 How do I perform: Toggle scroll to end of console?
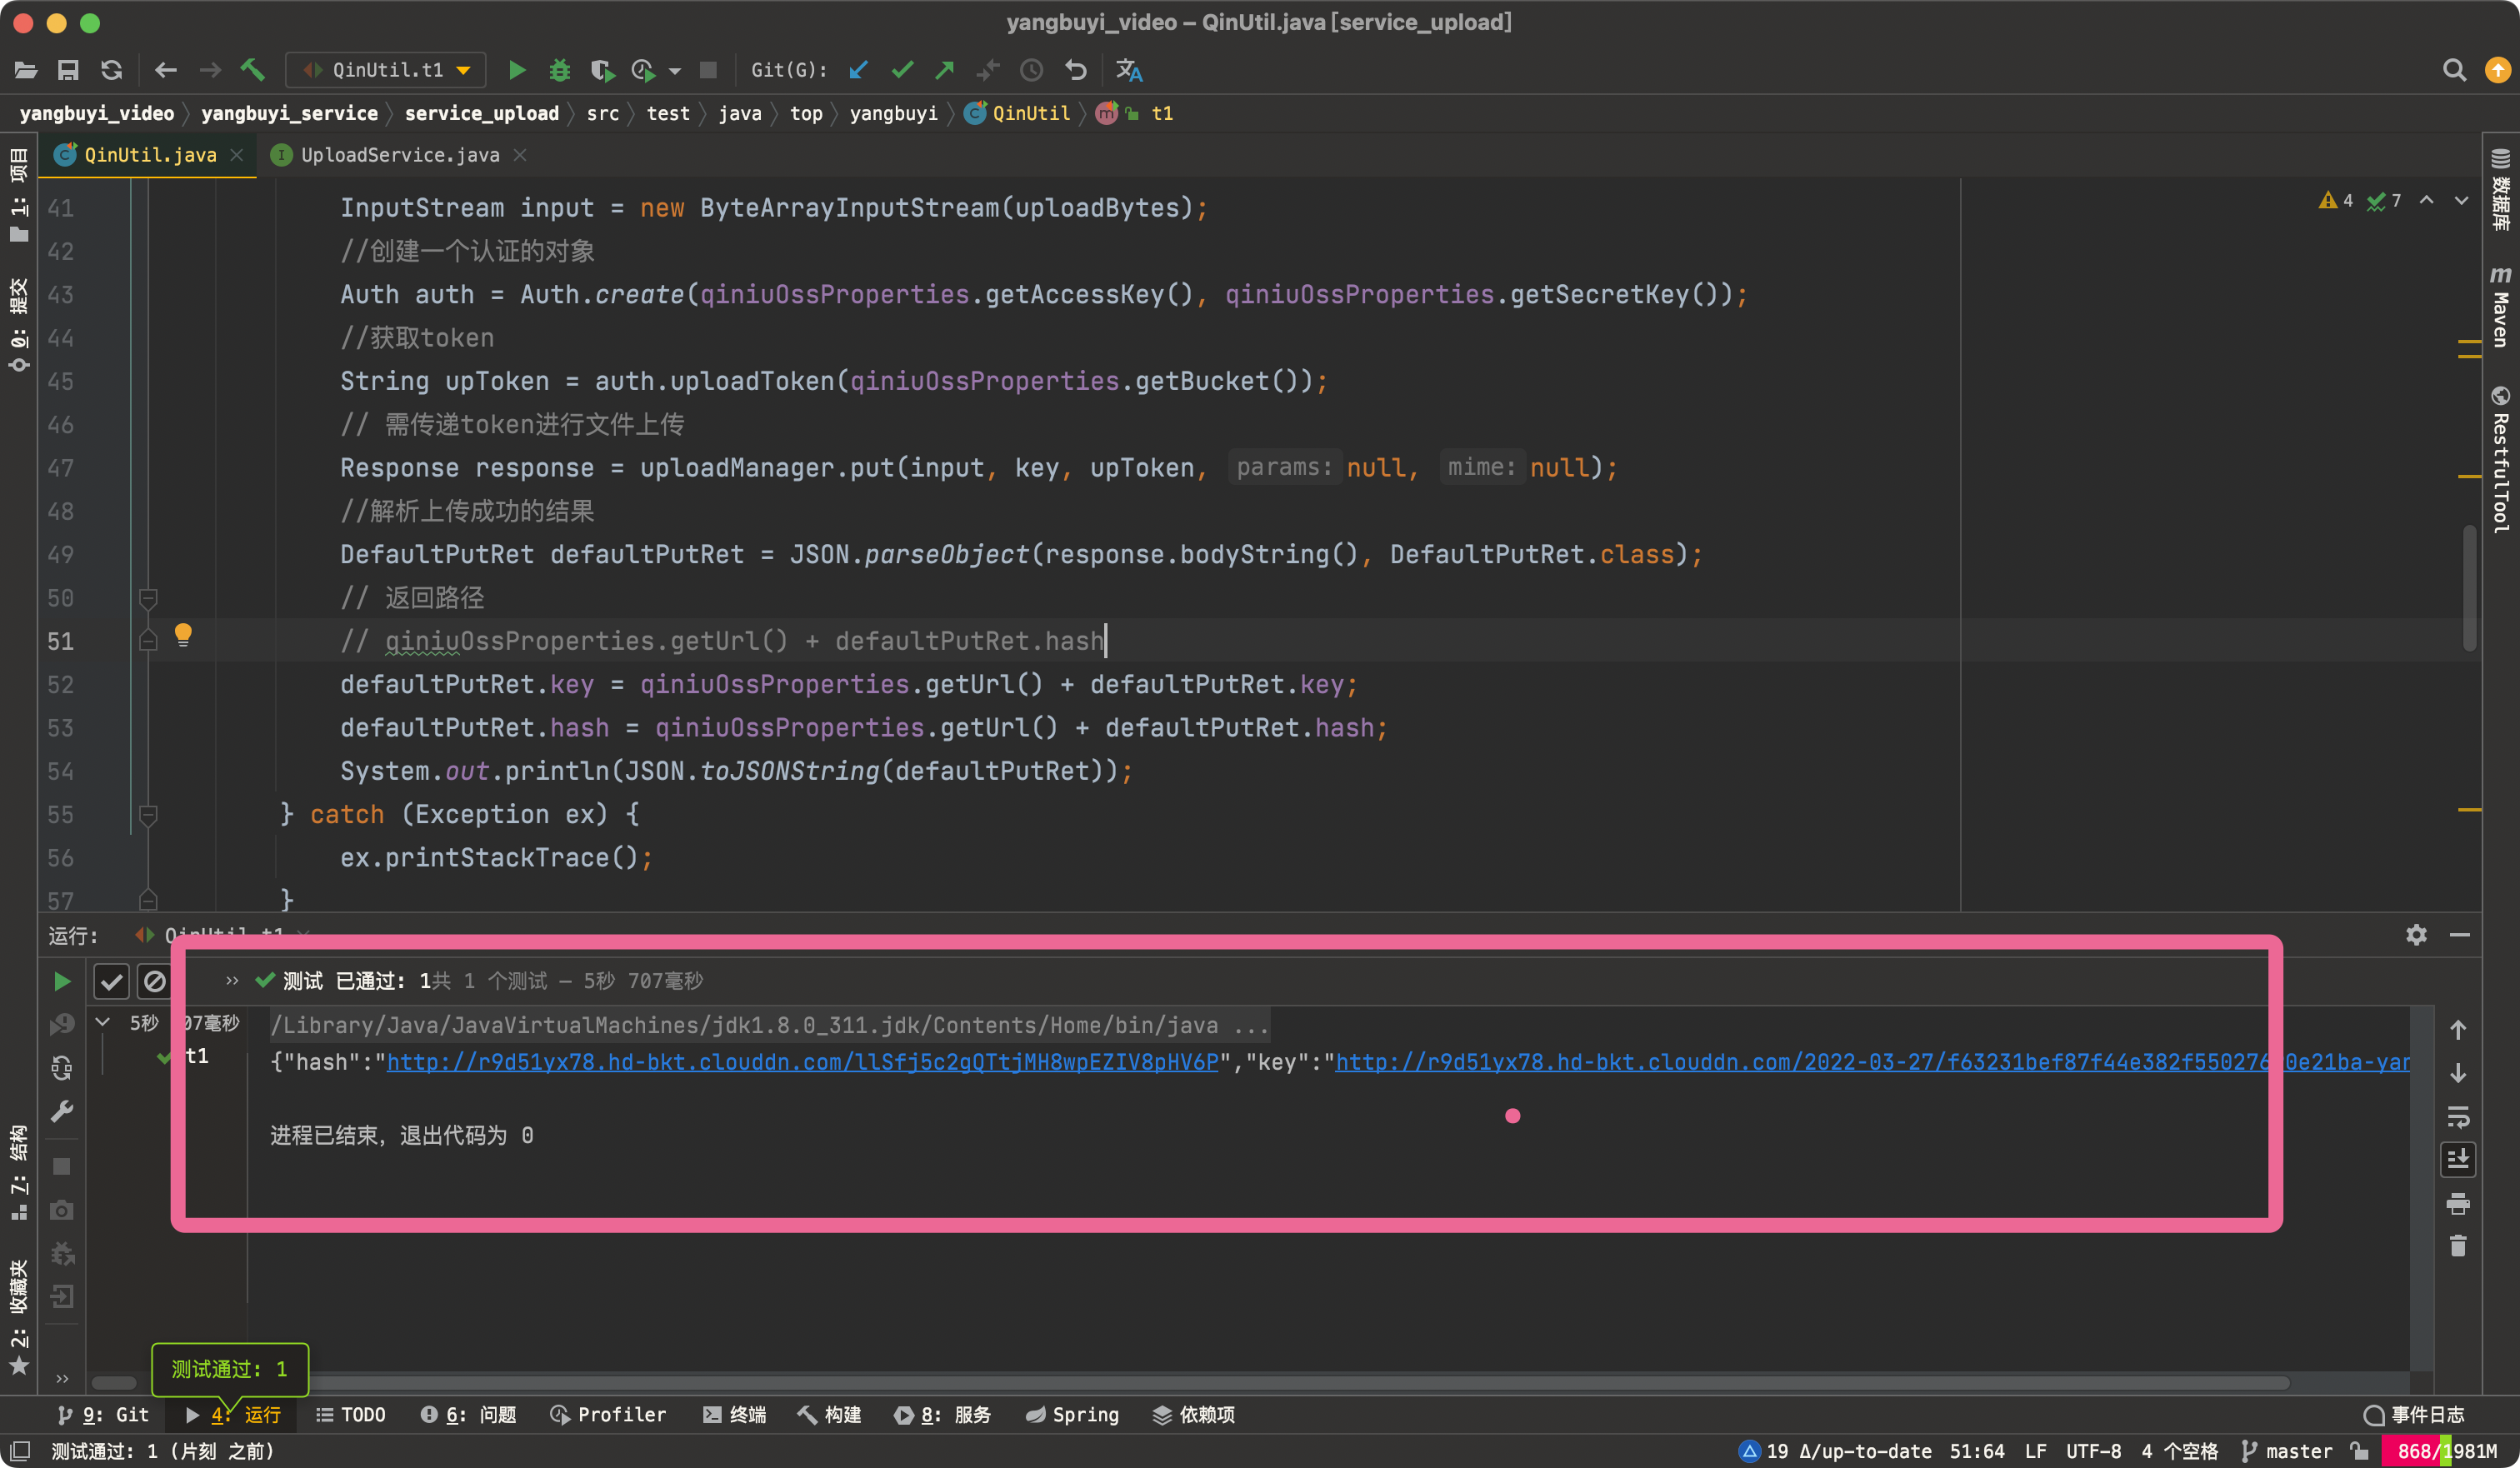pyautogui.click(x=2458, y=1159)
